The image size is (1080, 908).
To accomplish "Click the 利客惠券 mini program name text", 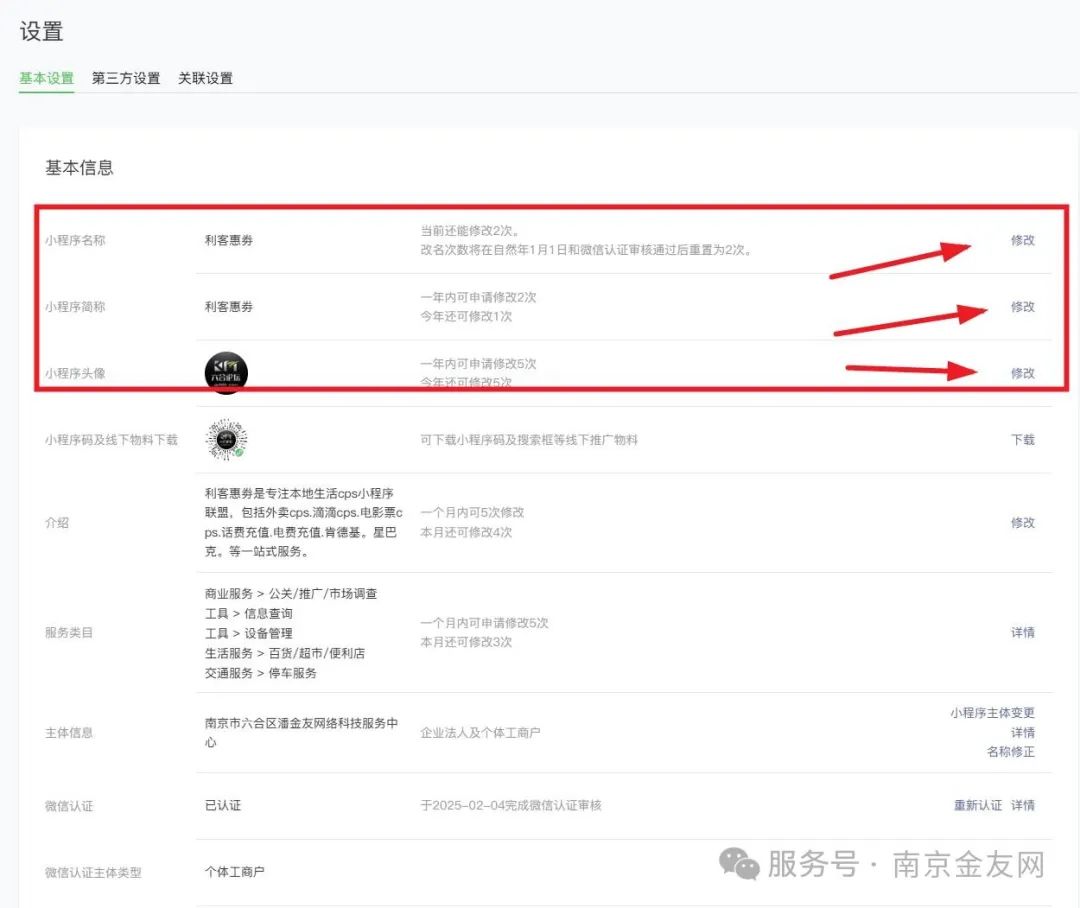I will tap(226, 240).
